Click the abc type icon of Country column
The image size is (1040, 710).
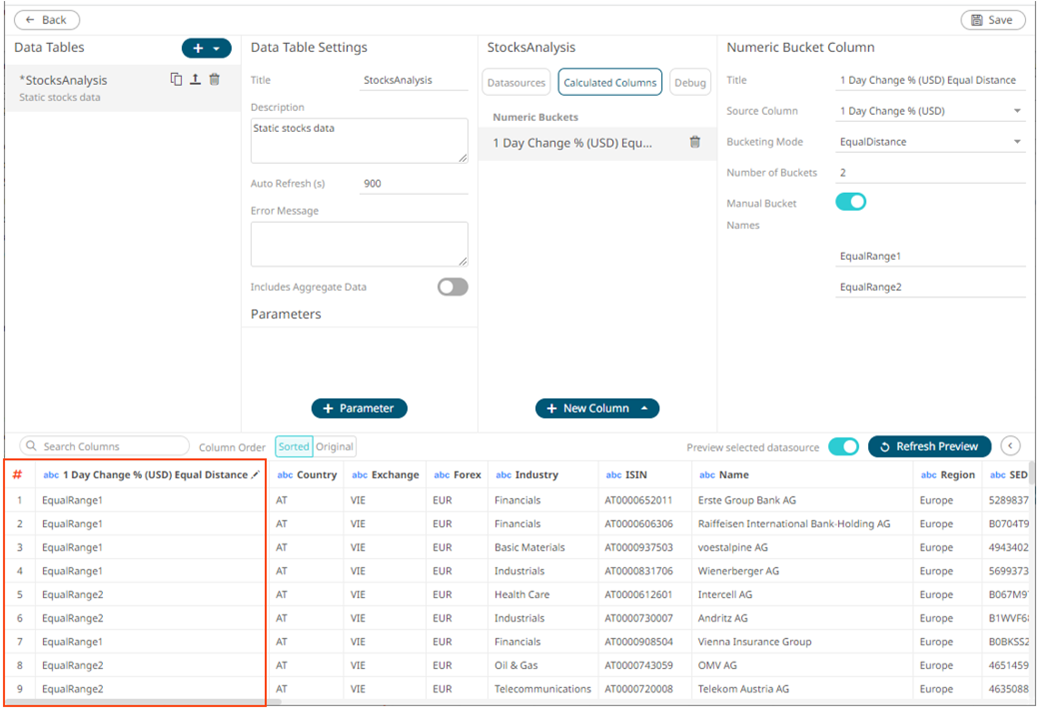point(285,474)
